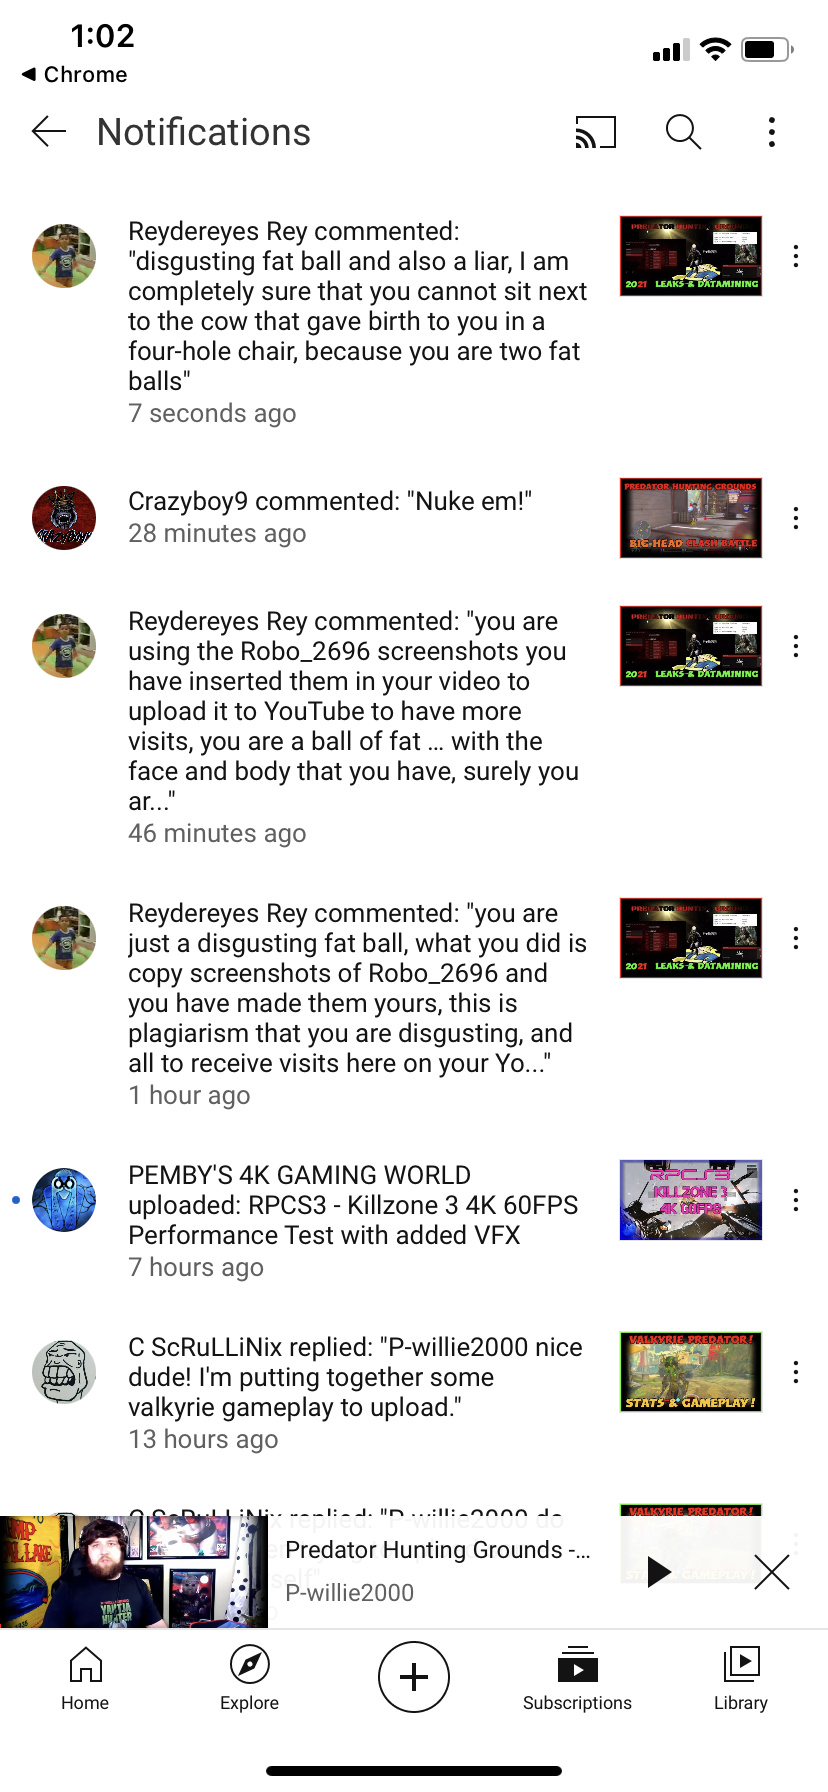Viewport: 828px width, 1792px height.
Task: Open the header three-dot overflow menu
Action: click(771, 132)
